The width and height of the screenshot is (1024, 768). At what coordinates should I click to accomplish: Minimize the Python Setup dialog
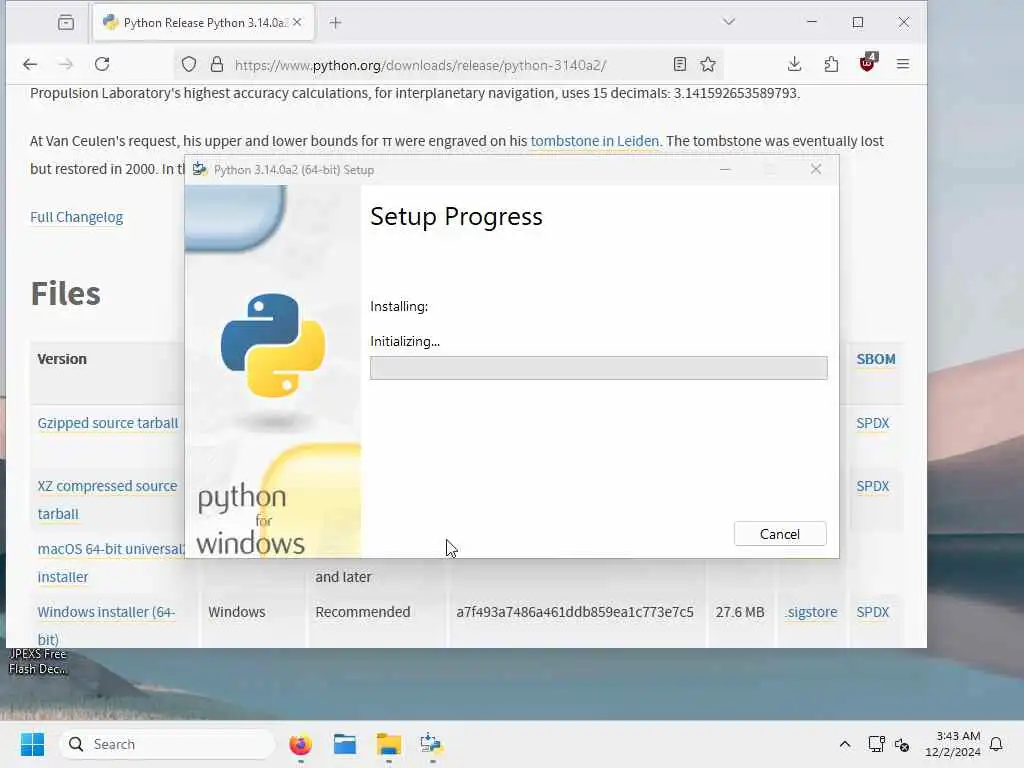click(x=725, y=169)
